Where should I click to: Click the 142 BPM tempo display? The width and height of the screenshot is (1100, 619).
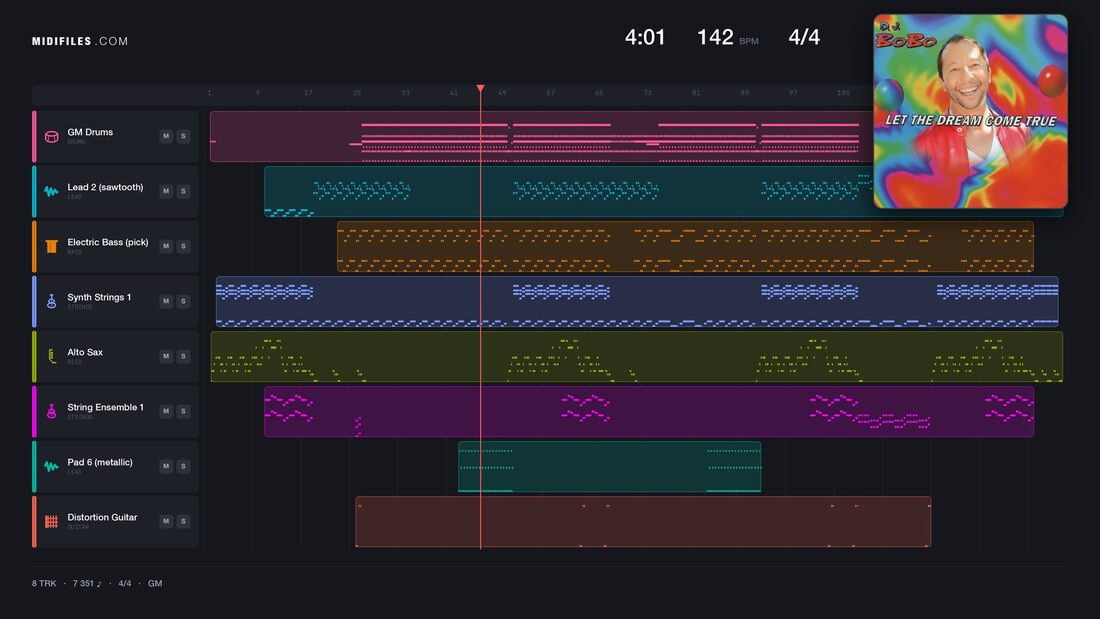pyautogui.click(x=727, y=37)
